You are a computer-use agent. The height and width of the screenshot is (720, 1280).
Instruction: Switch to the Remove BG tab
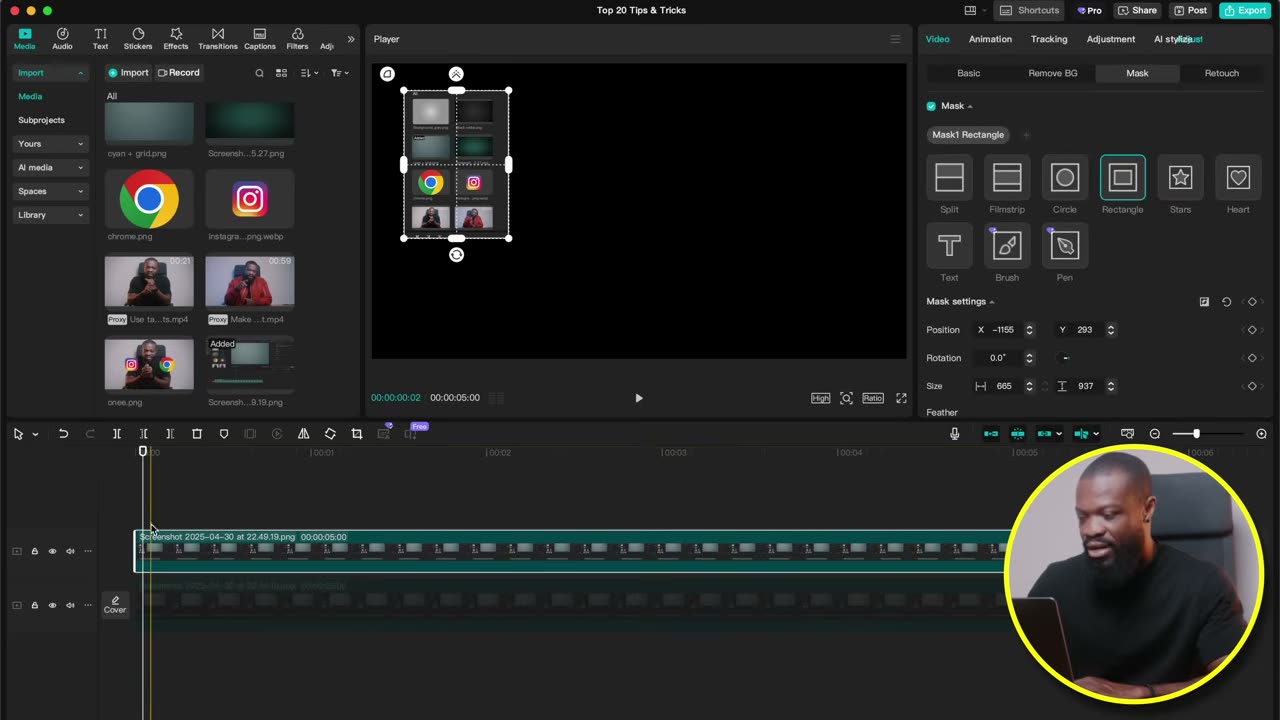[1053, 73]
